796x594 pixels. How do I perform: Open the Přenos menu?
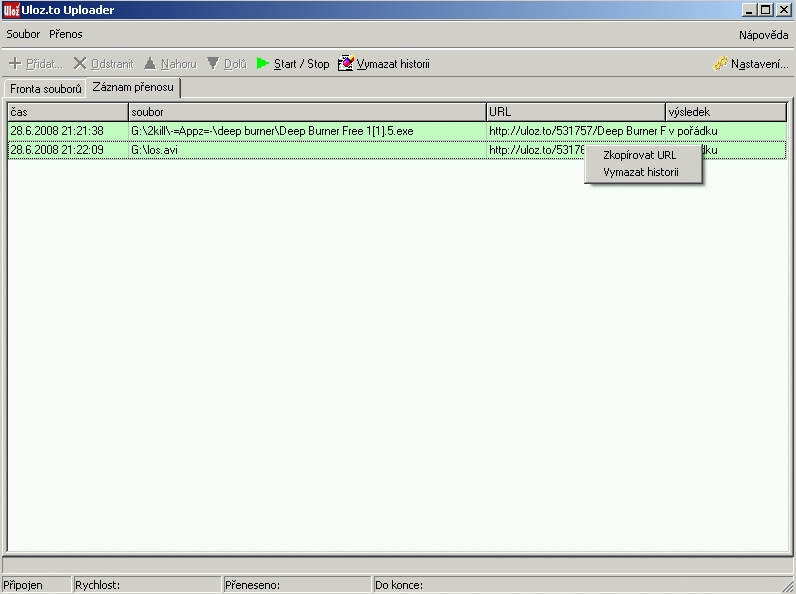point(65,34)
